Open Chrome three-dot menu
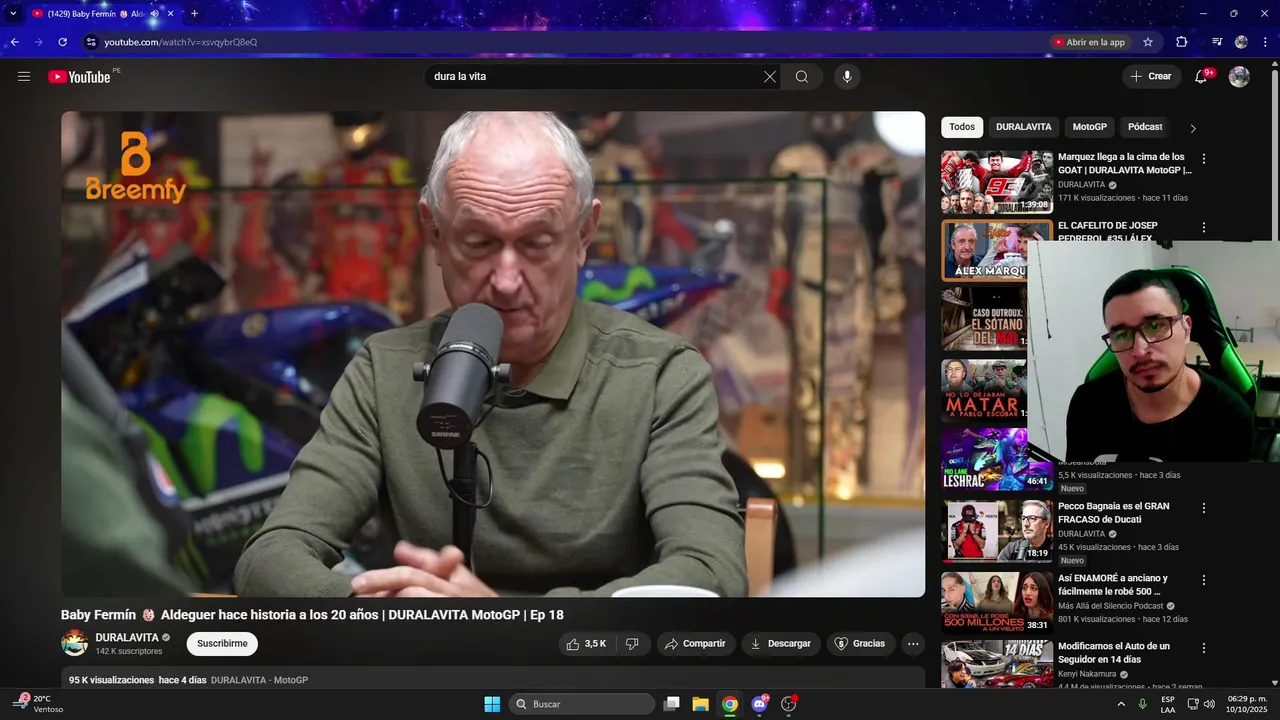This screenshot has height=720, width=1280. pyautogui.click(x=1264, y=42)
